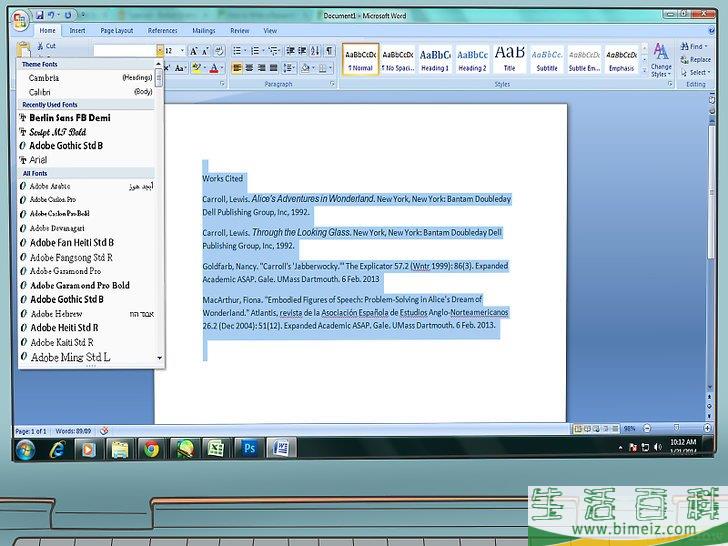Viewport: 728px width, 546px height.
Task: Open the Page Layout tab
Action: (117, 31)
